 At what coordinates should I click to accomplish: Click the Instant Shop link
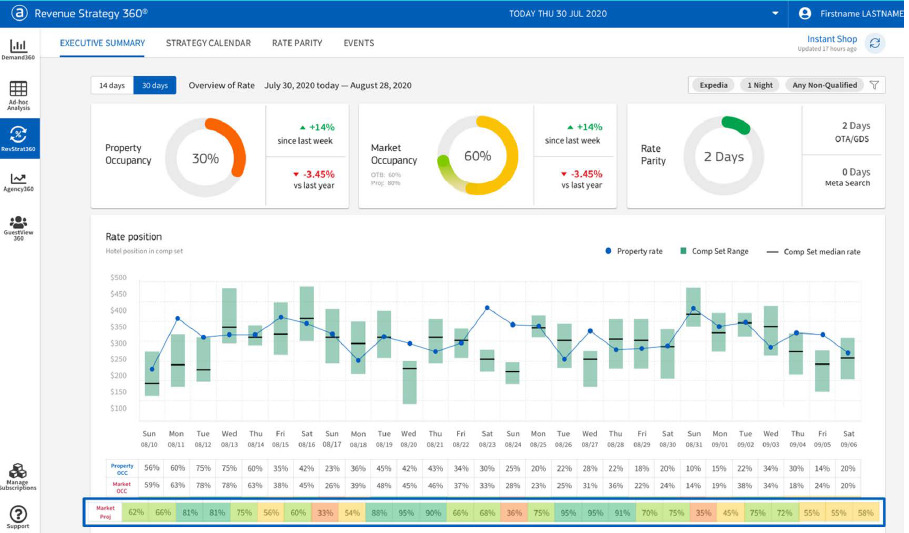click(x=832, y=39)
